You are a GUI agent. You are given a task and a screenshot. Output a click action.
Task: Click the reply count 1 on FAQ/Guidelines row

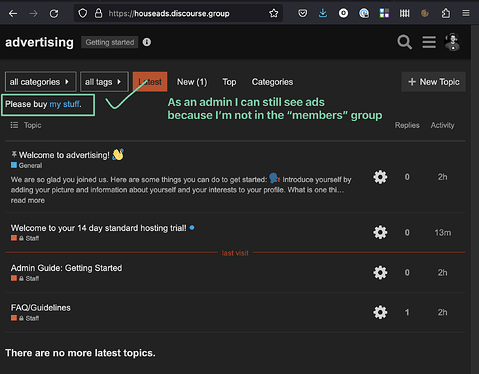pos(407,312)
